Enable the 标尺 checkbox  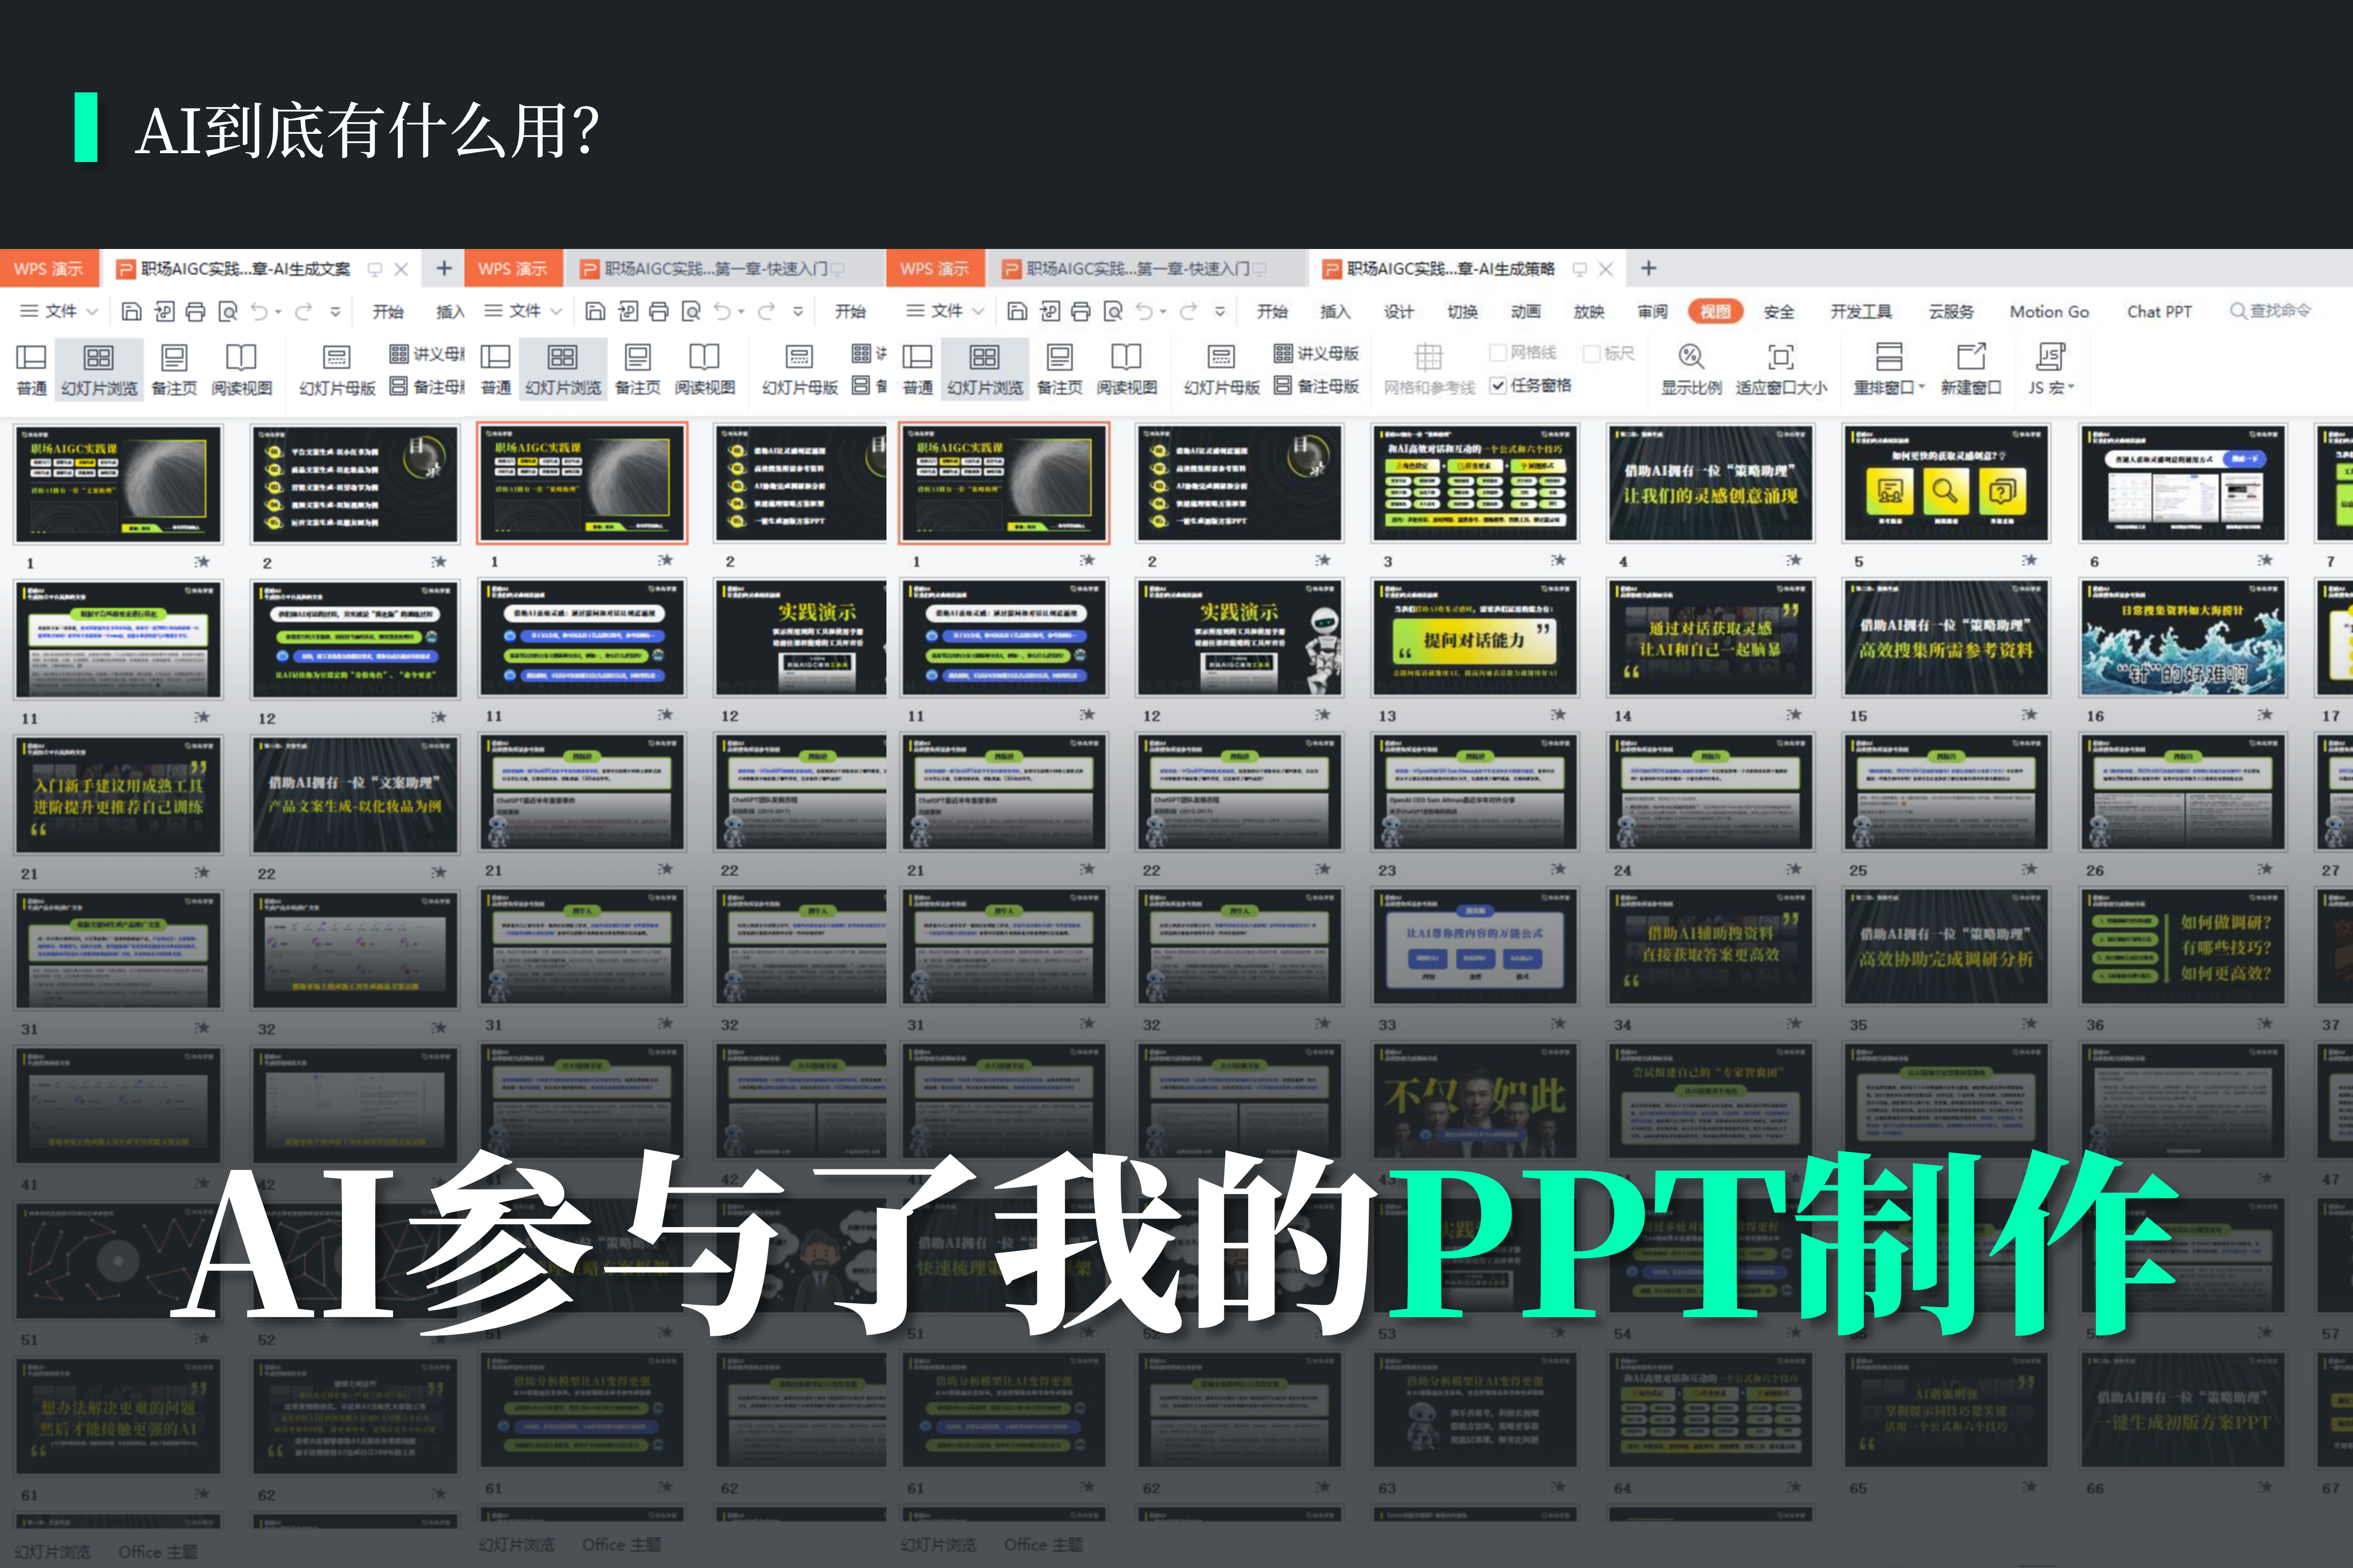tap(1592, 354)
